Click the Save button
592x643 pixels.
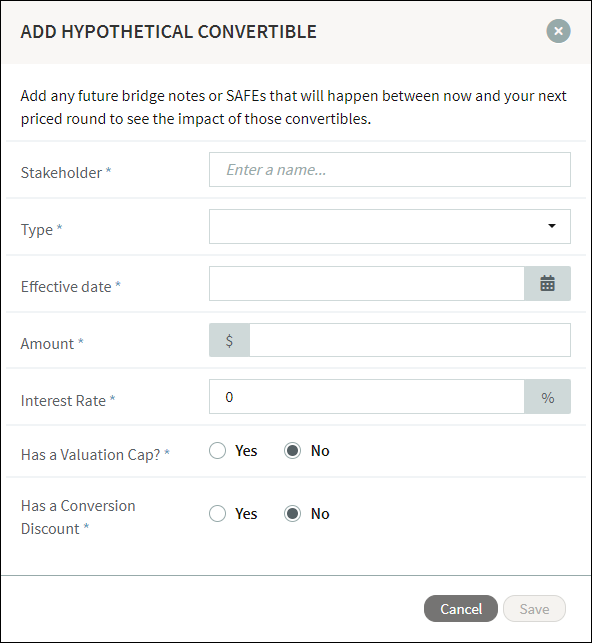[x=534, y=609]
